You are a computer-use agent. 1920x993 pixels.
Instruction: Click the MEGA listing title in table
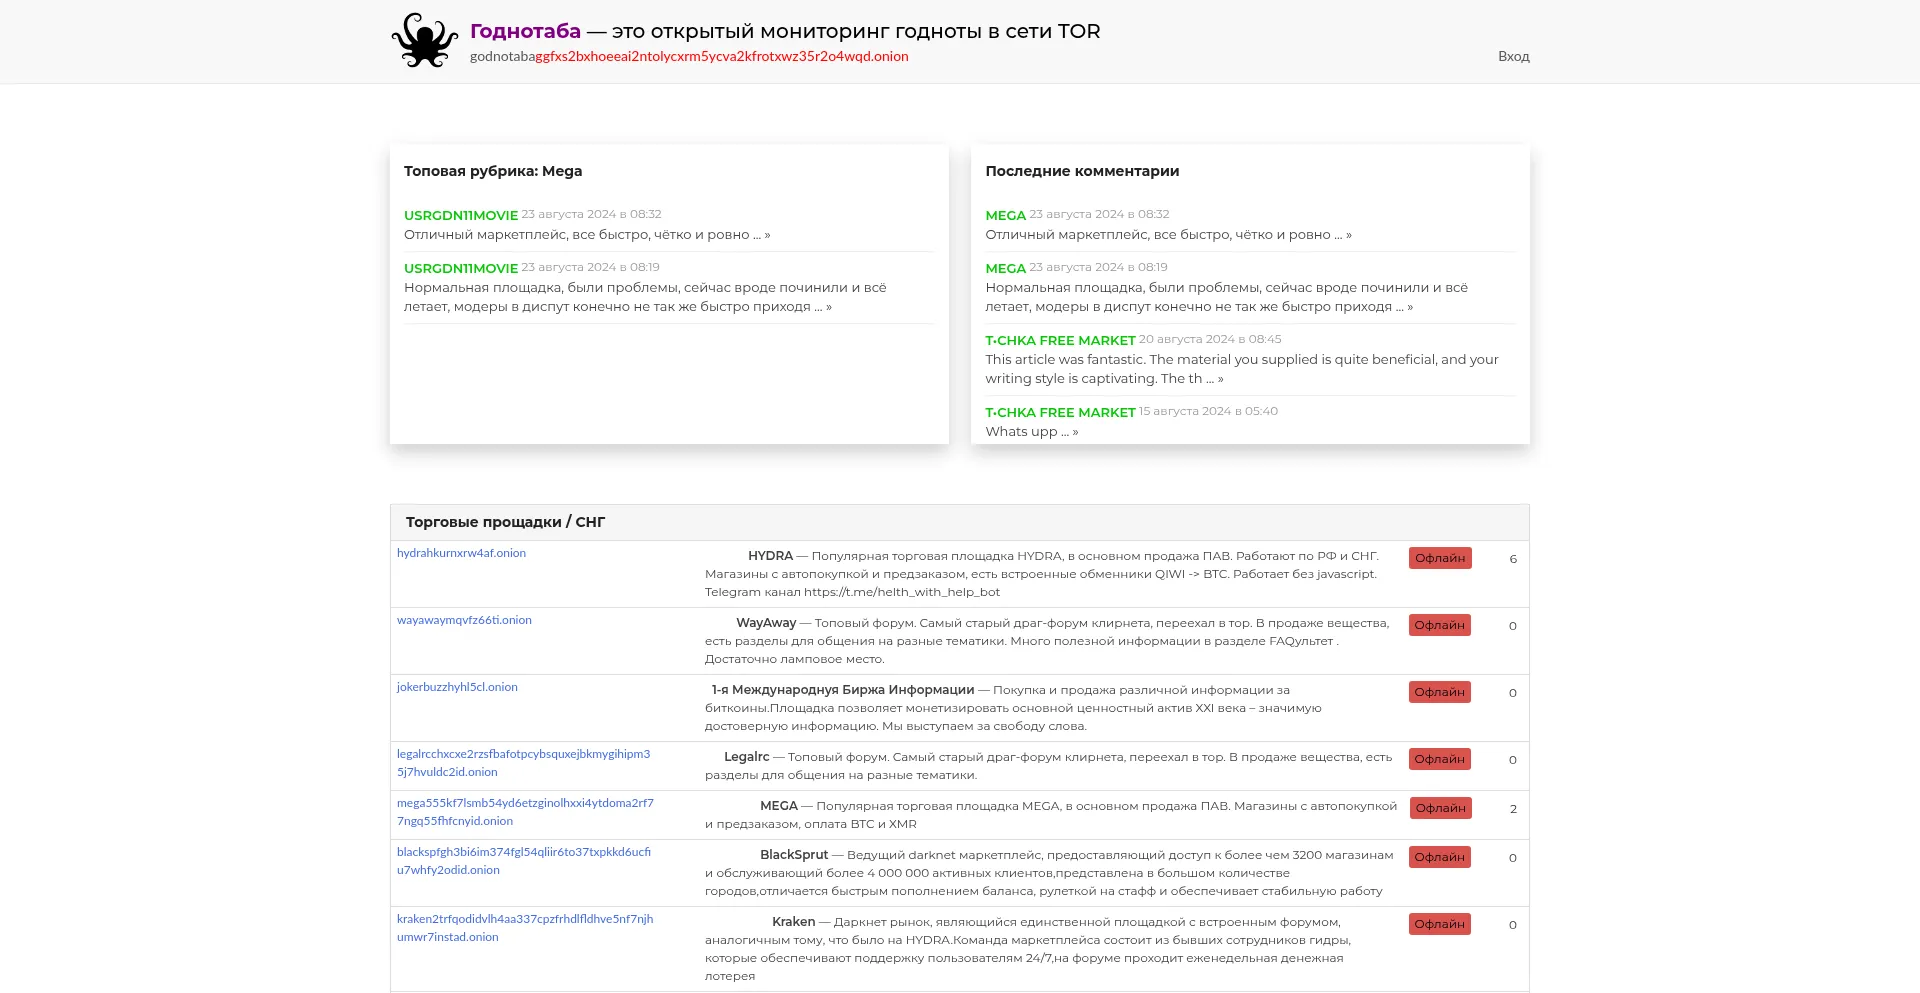click(779, 806)
